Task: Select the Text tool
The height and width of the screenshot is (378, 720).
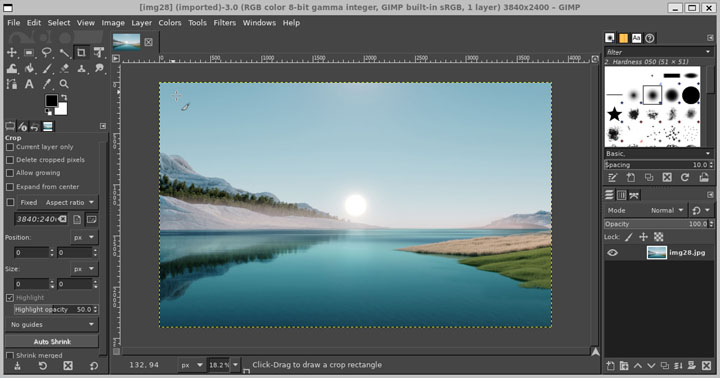Action: pos(29,84)
